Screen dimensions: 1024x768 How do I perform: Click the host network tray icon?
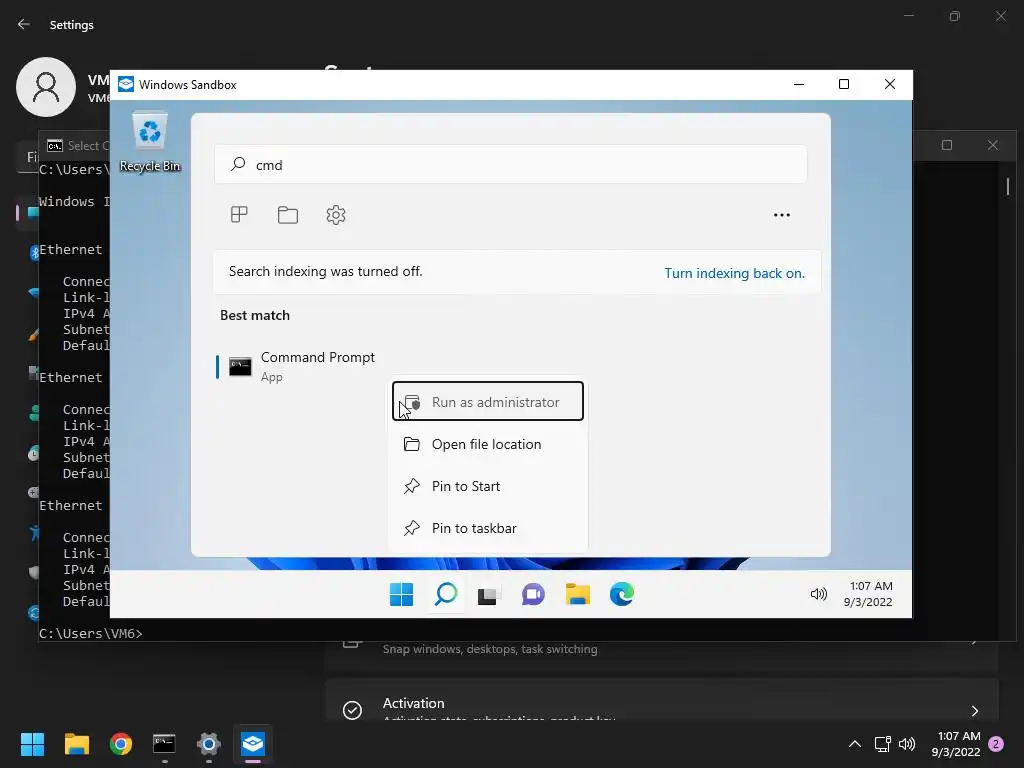[882, 744]
